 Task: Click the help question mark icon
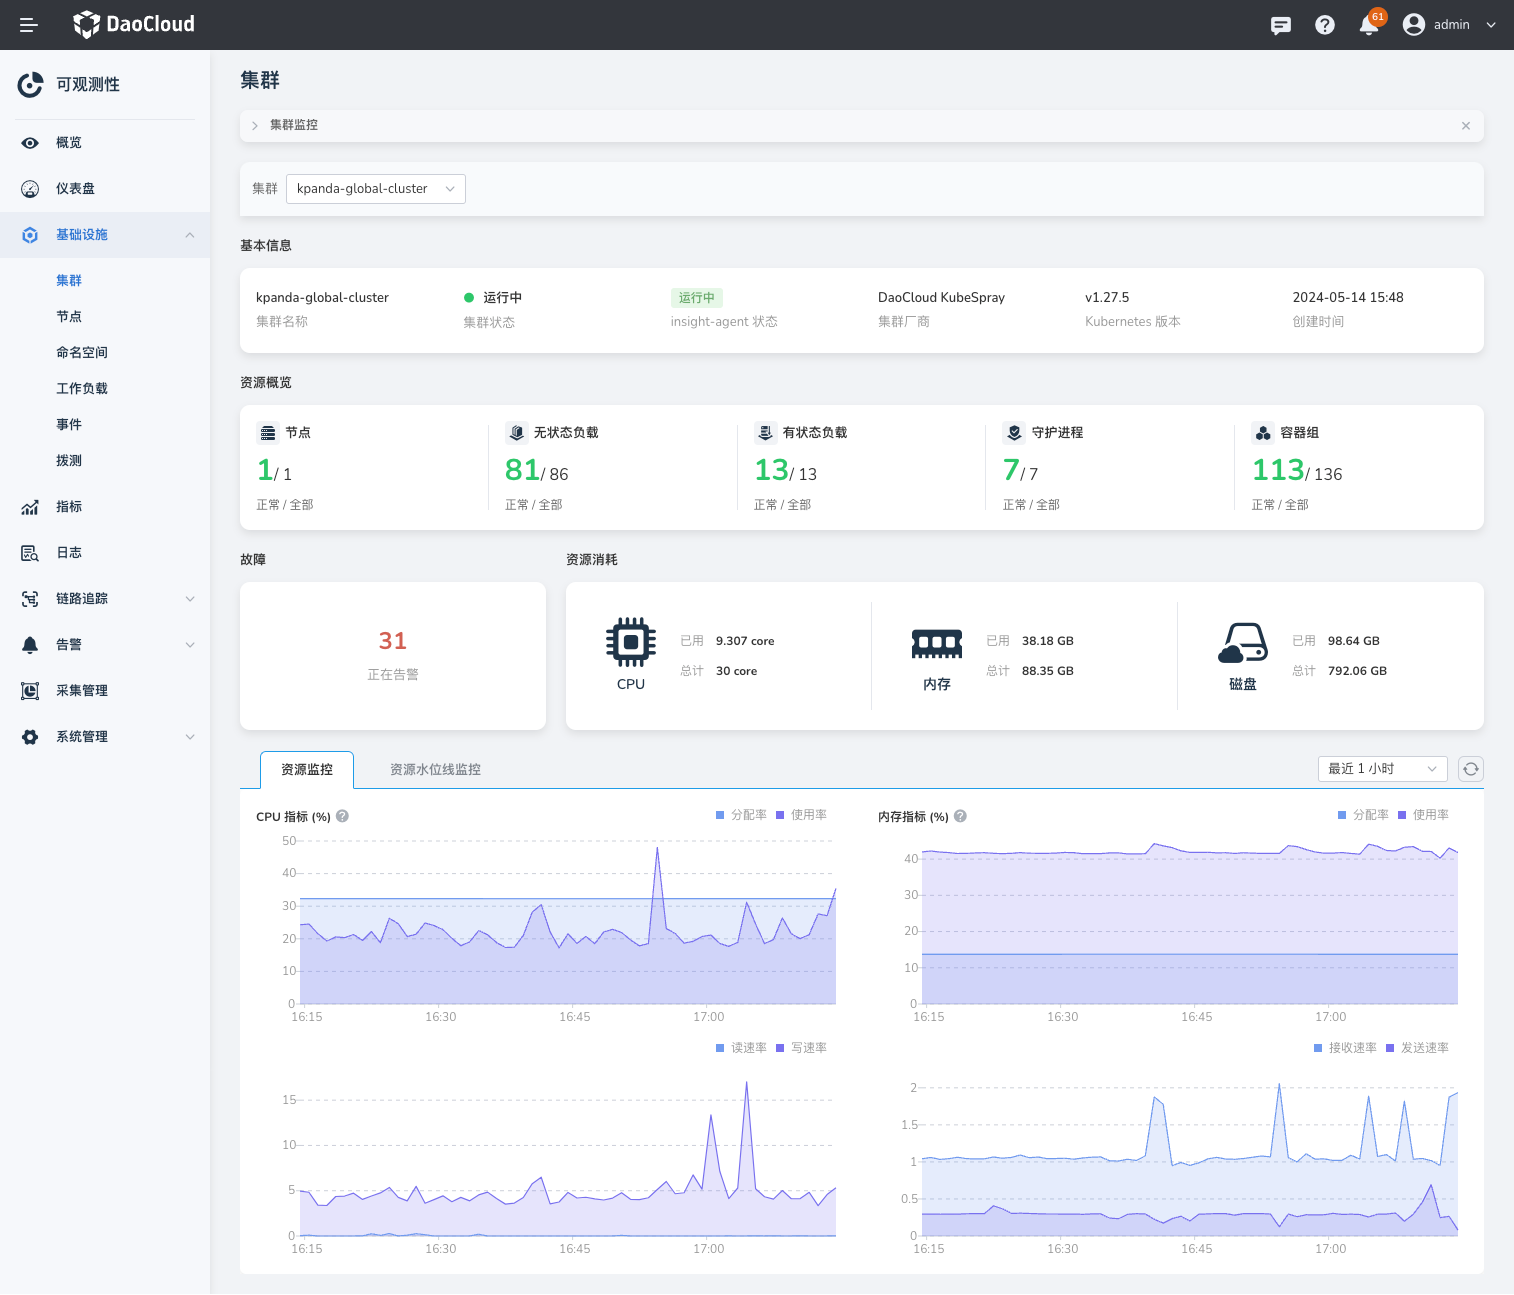(1325, 25)
